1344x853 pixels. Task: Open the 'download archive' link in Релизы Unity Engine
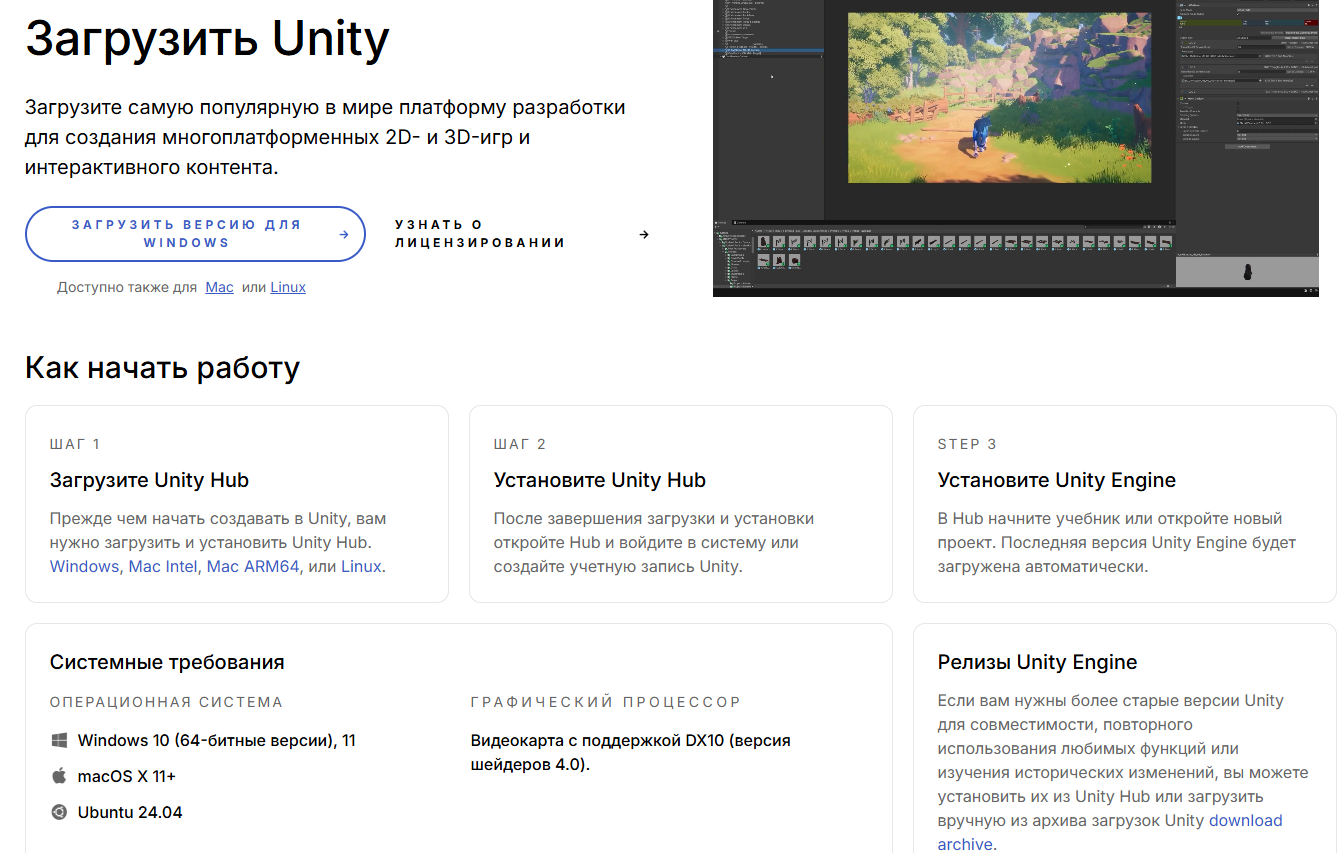(x=1245, y=819)
